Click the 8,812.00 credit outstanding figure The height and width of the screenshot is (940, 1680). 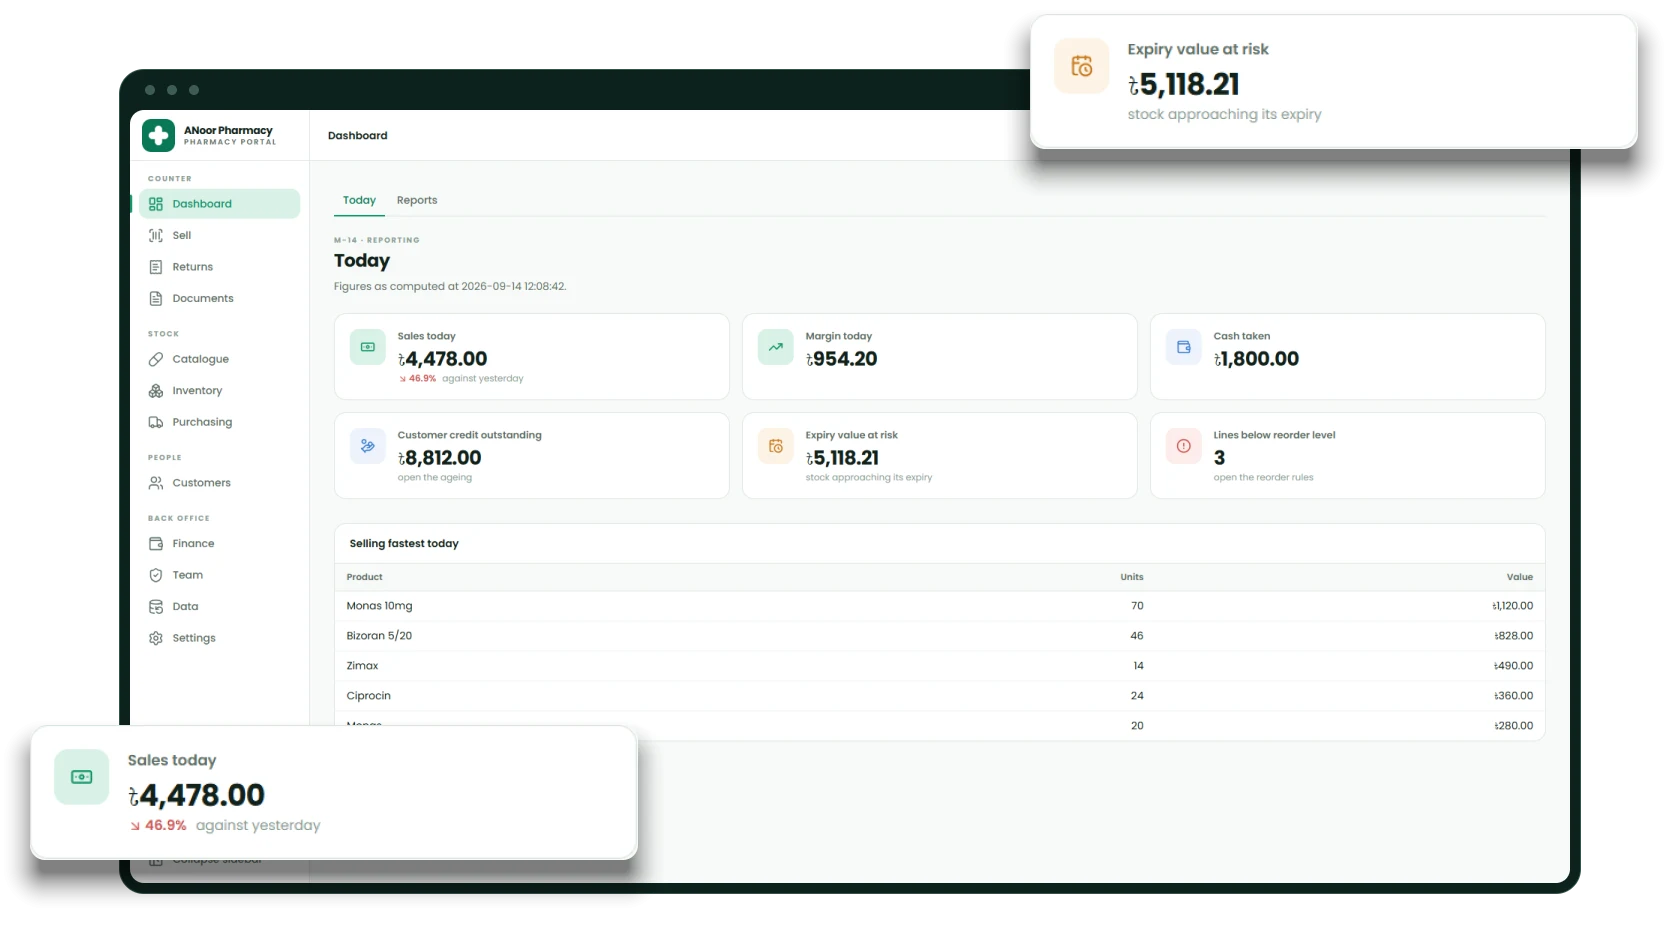439,458
